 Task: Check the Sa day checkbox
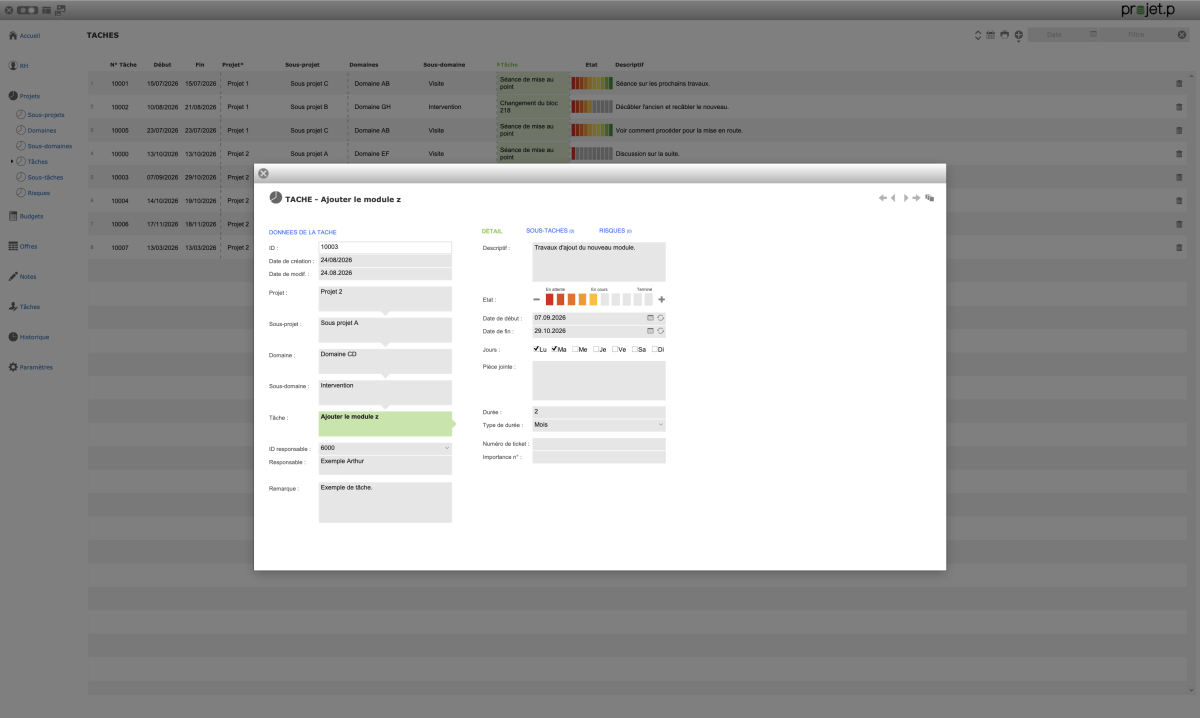(x=635, y=349)
